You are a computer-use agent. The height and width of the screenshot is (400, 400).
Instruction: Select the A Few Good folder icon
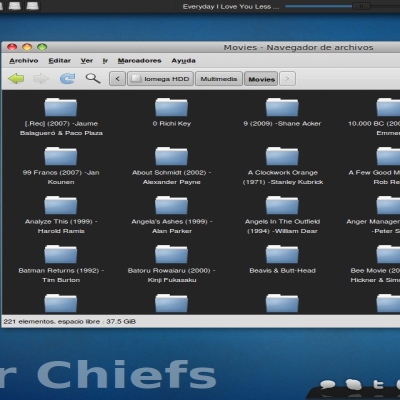pyautogui.click(x=388, y=156)
